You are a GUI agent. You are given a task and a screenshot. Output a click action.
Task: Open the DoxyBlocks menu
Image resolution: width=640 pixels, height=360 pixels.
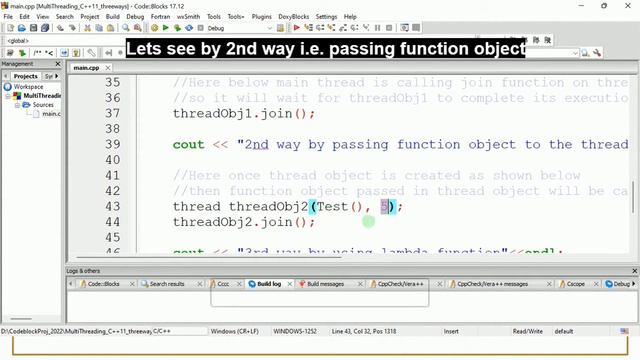click(294, 16)
